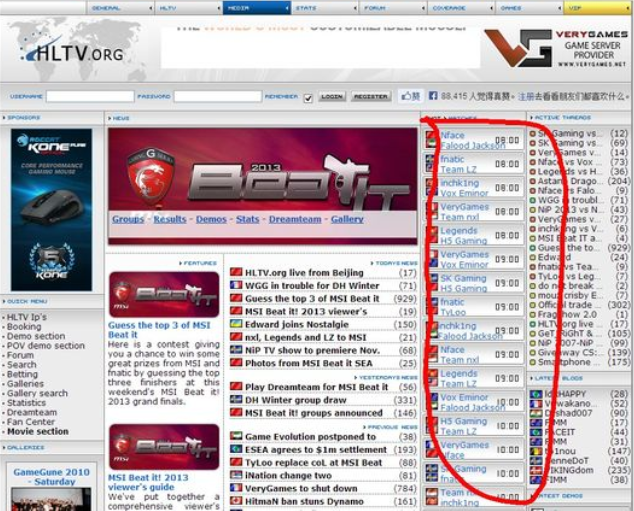Open the Roccat Kone mouse sponsor banner
Screen dimensions: 634x511
pyautogui.click(x=51, y=209)
